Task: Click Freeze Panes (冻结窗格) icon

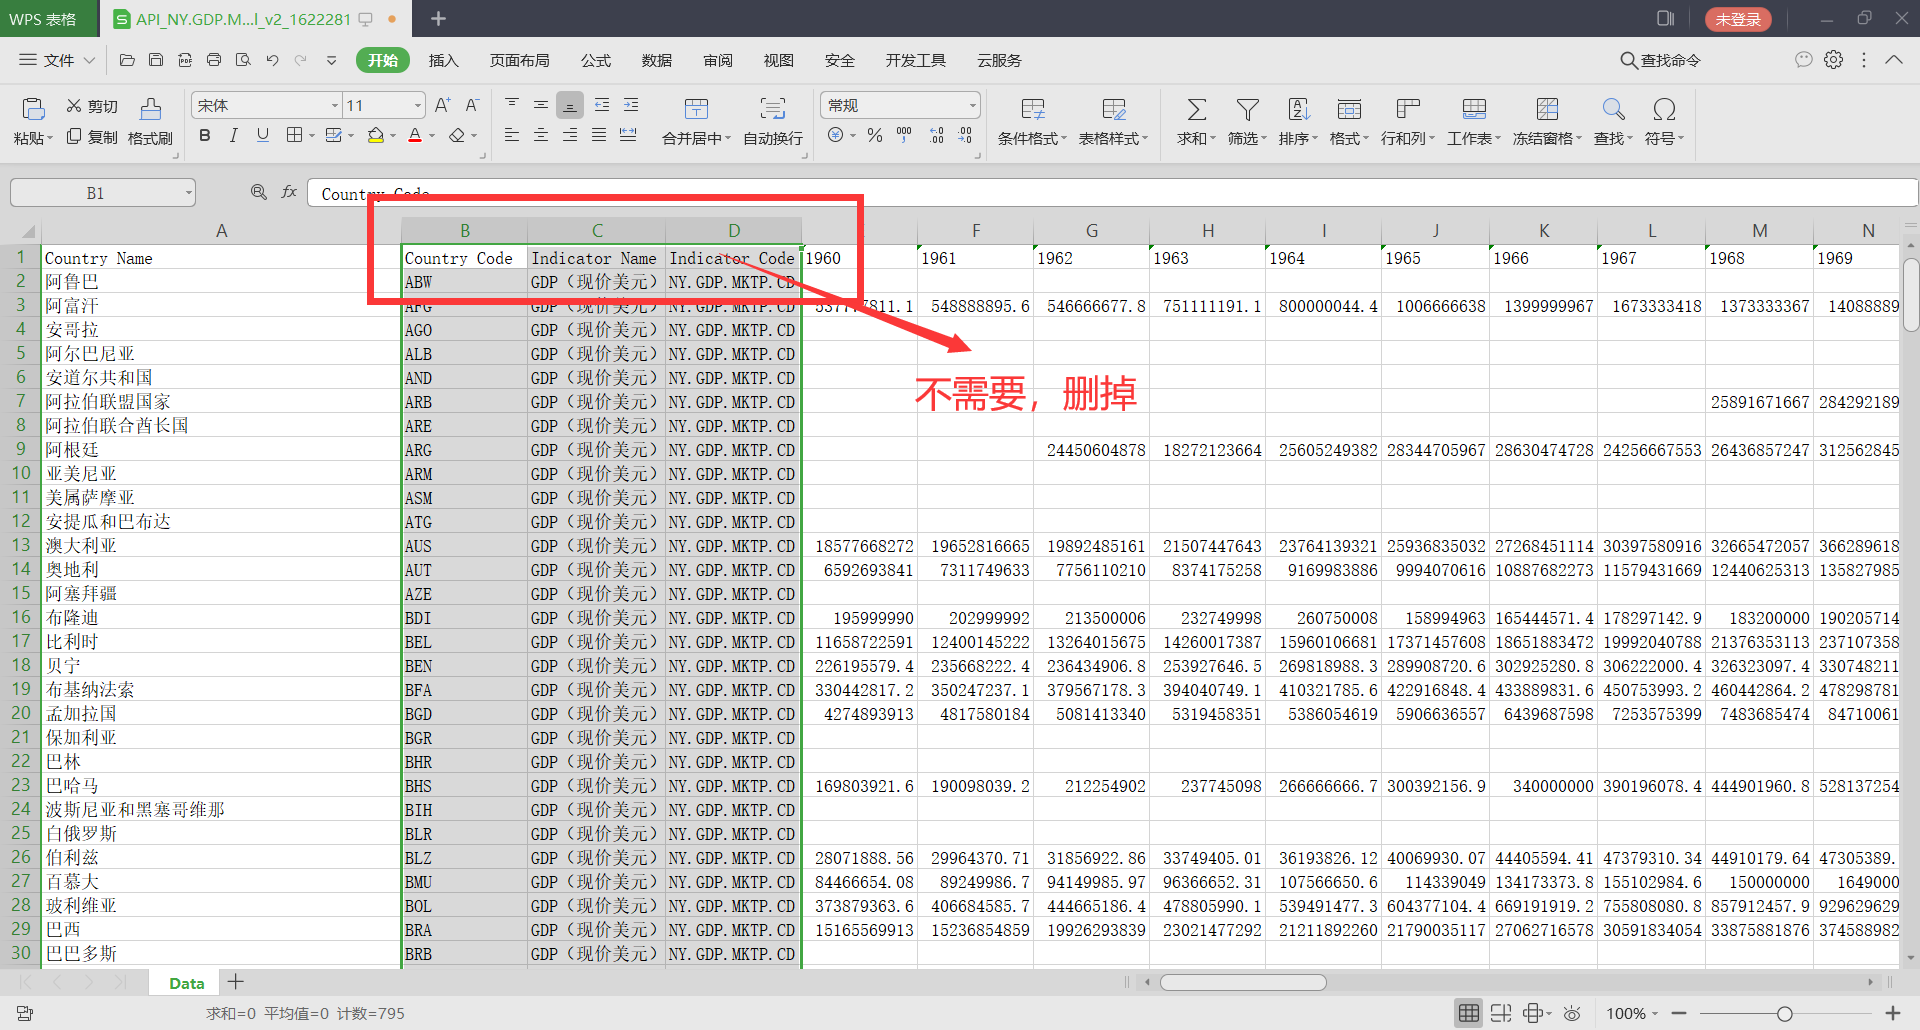Action: click(1547, 109)
